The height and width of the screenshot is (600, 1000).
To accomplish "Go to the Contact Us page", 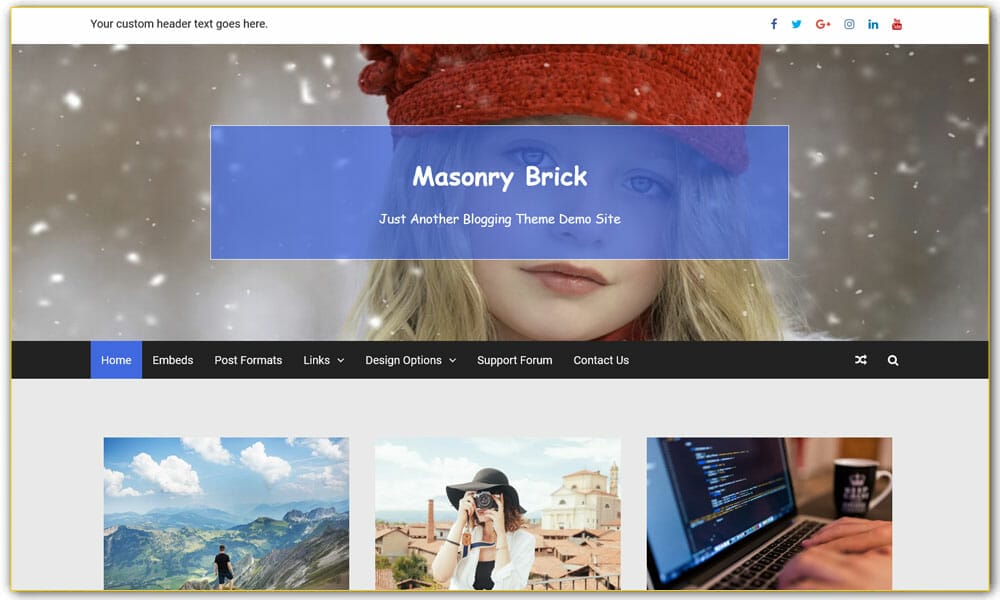I will click(600, 360).
